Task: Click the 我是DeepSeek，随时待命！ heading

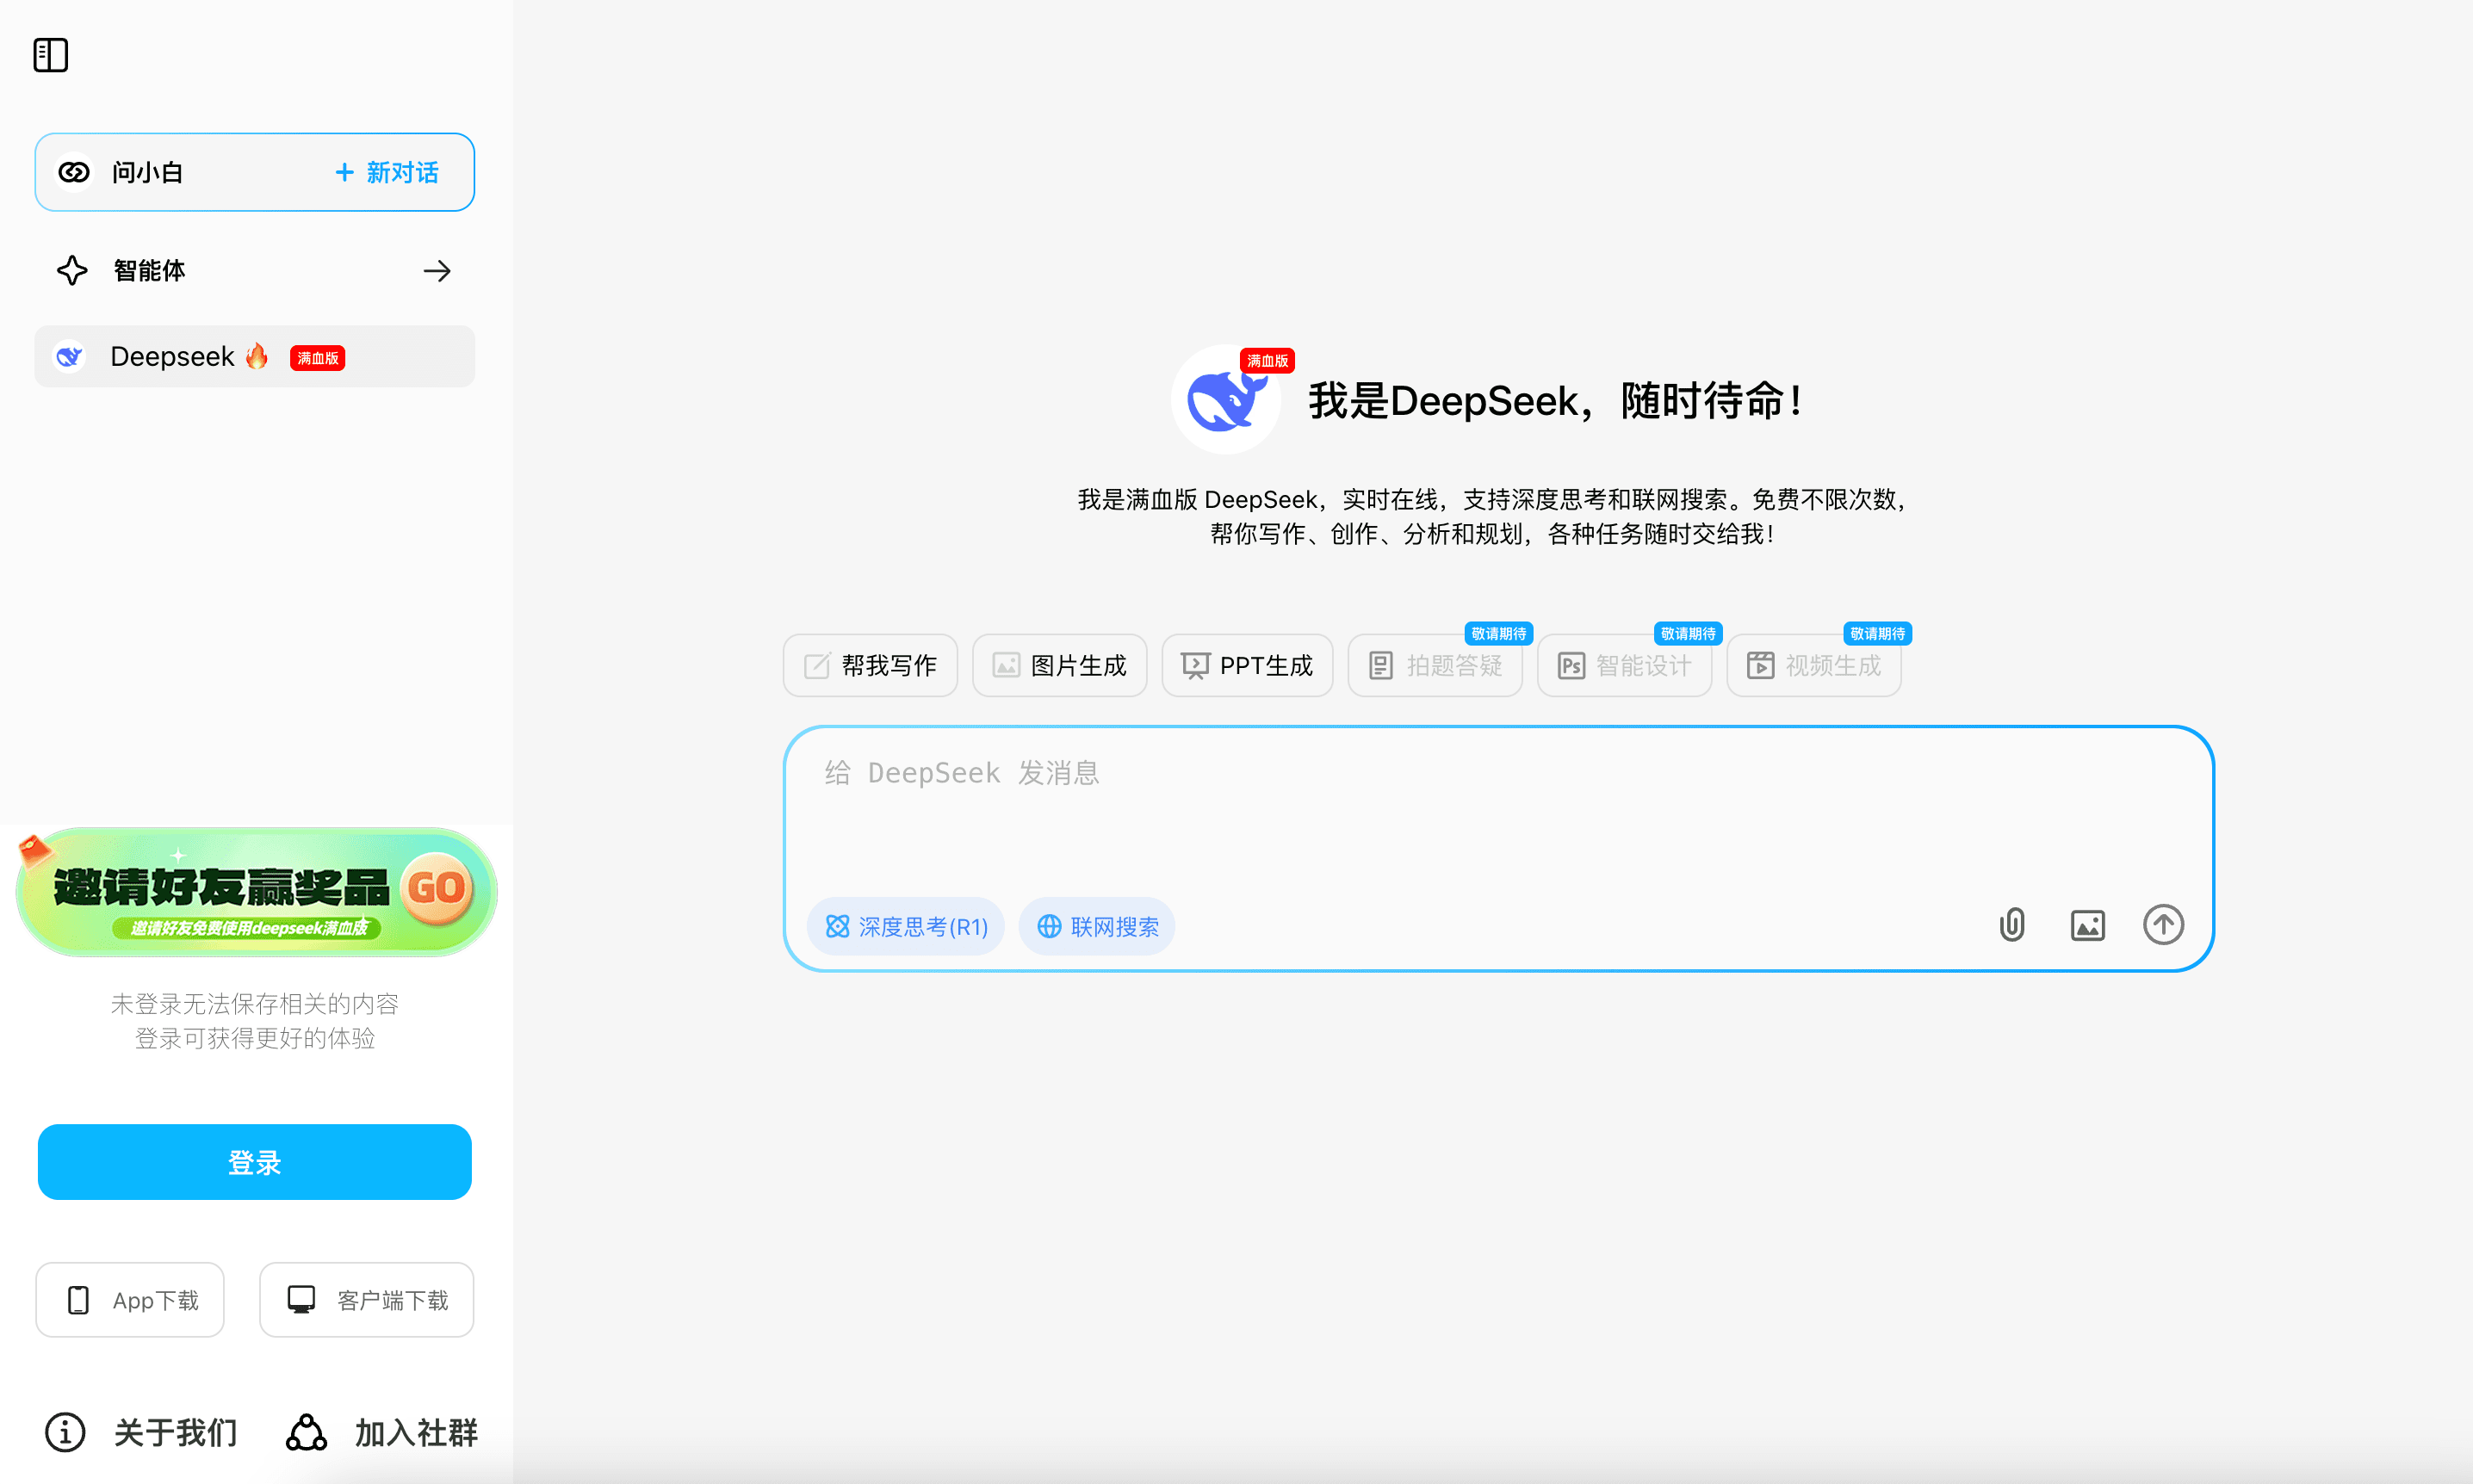Action: pos(1556,401)
